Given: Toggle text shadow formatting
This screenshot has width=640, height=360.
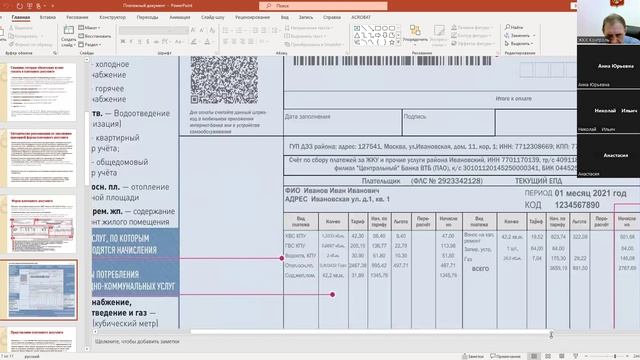Looking at the screenshot, I should (x=147, y=42).
